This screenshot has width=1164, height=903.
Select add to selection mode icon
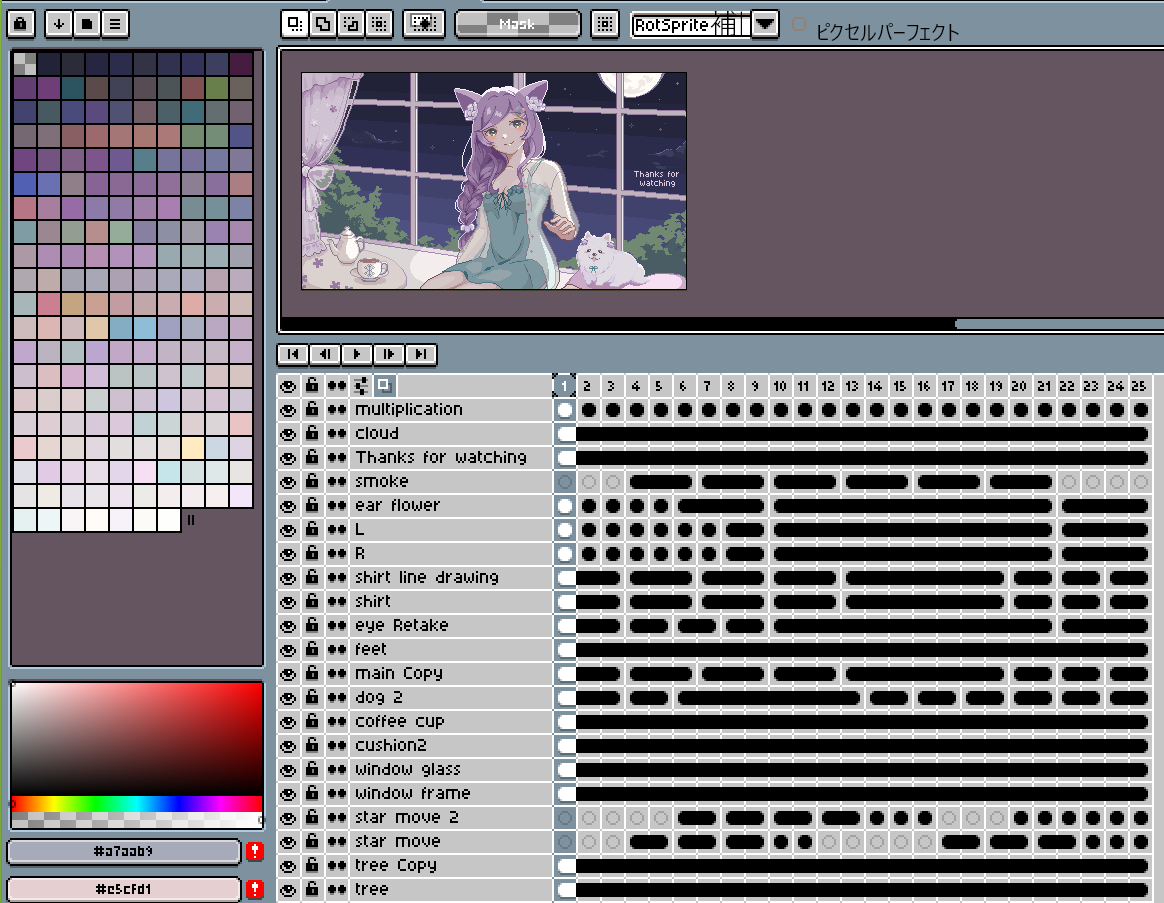click(323, 24)
